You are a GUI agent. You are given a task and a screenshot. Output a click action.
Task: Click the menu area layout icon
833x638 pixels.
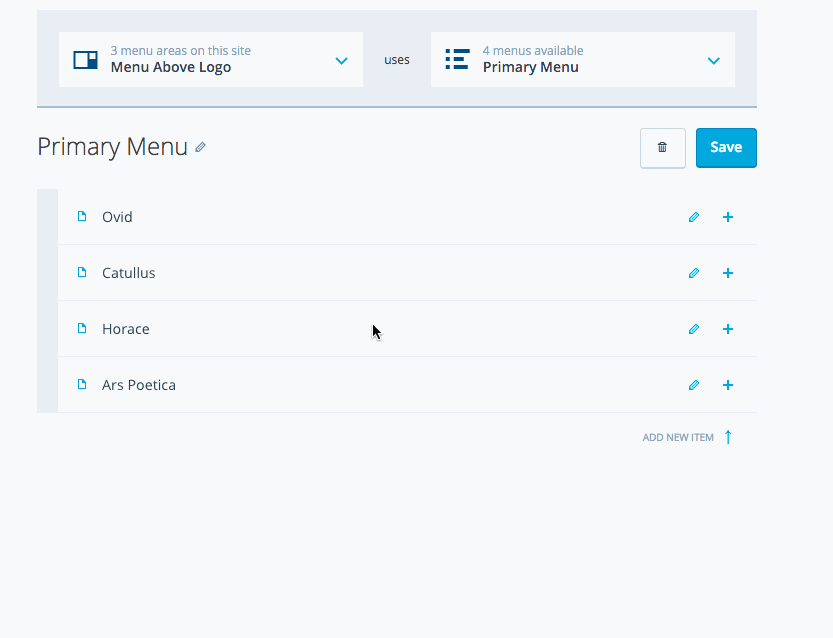[x=86, y=60]
